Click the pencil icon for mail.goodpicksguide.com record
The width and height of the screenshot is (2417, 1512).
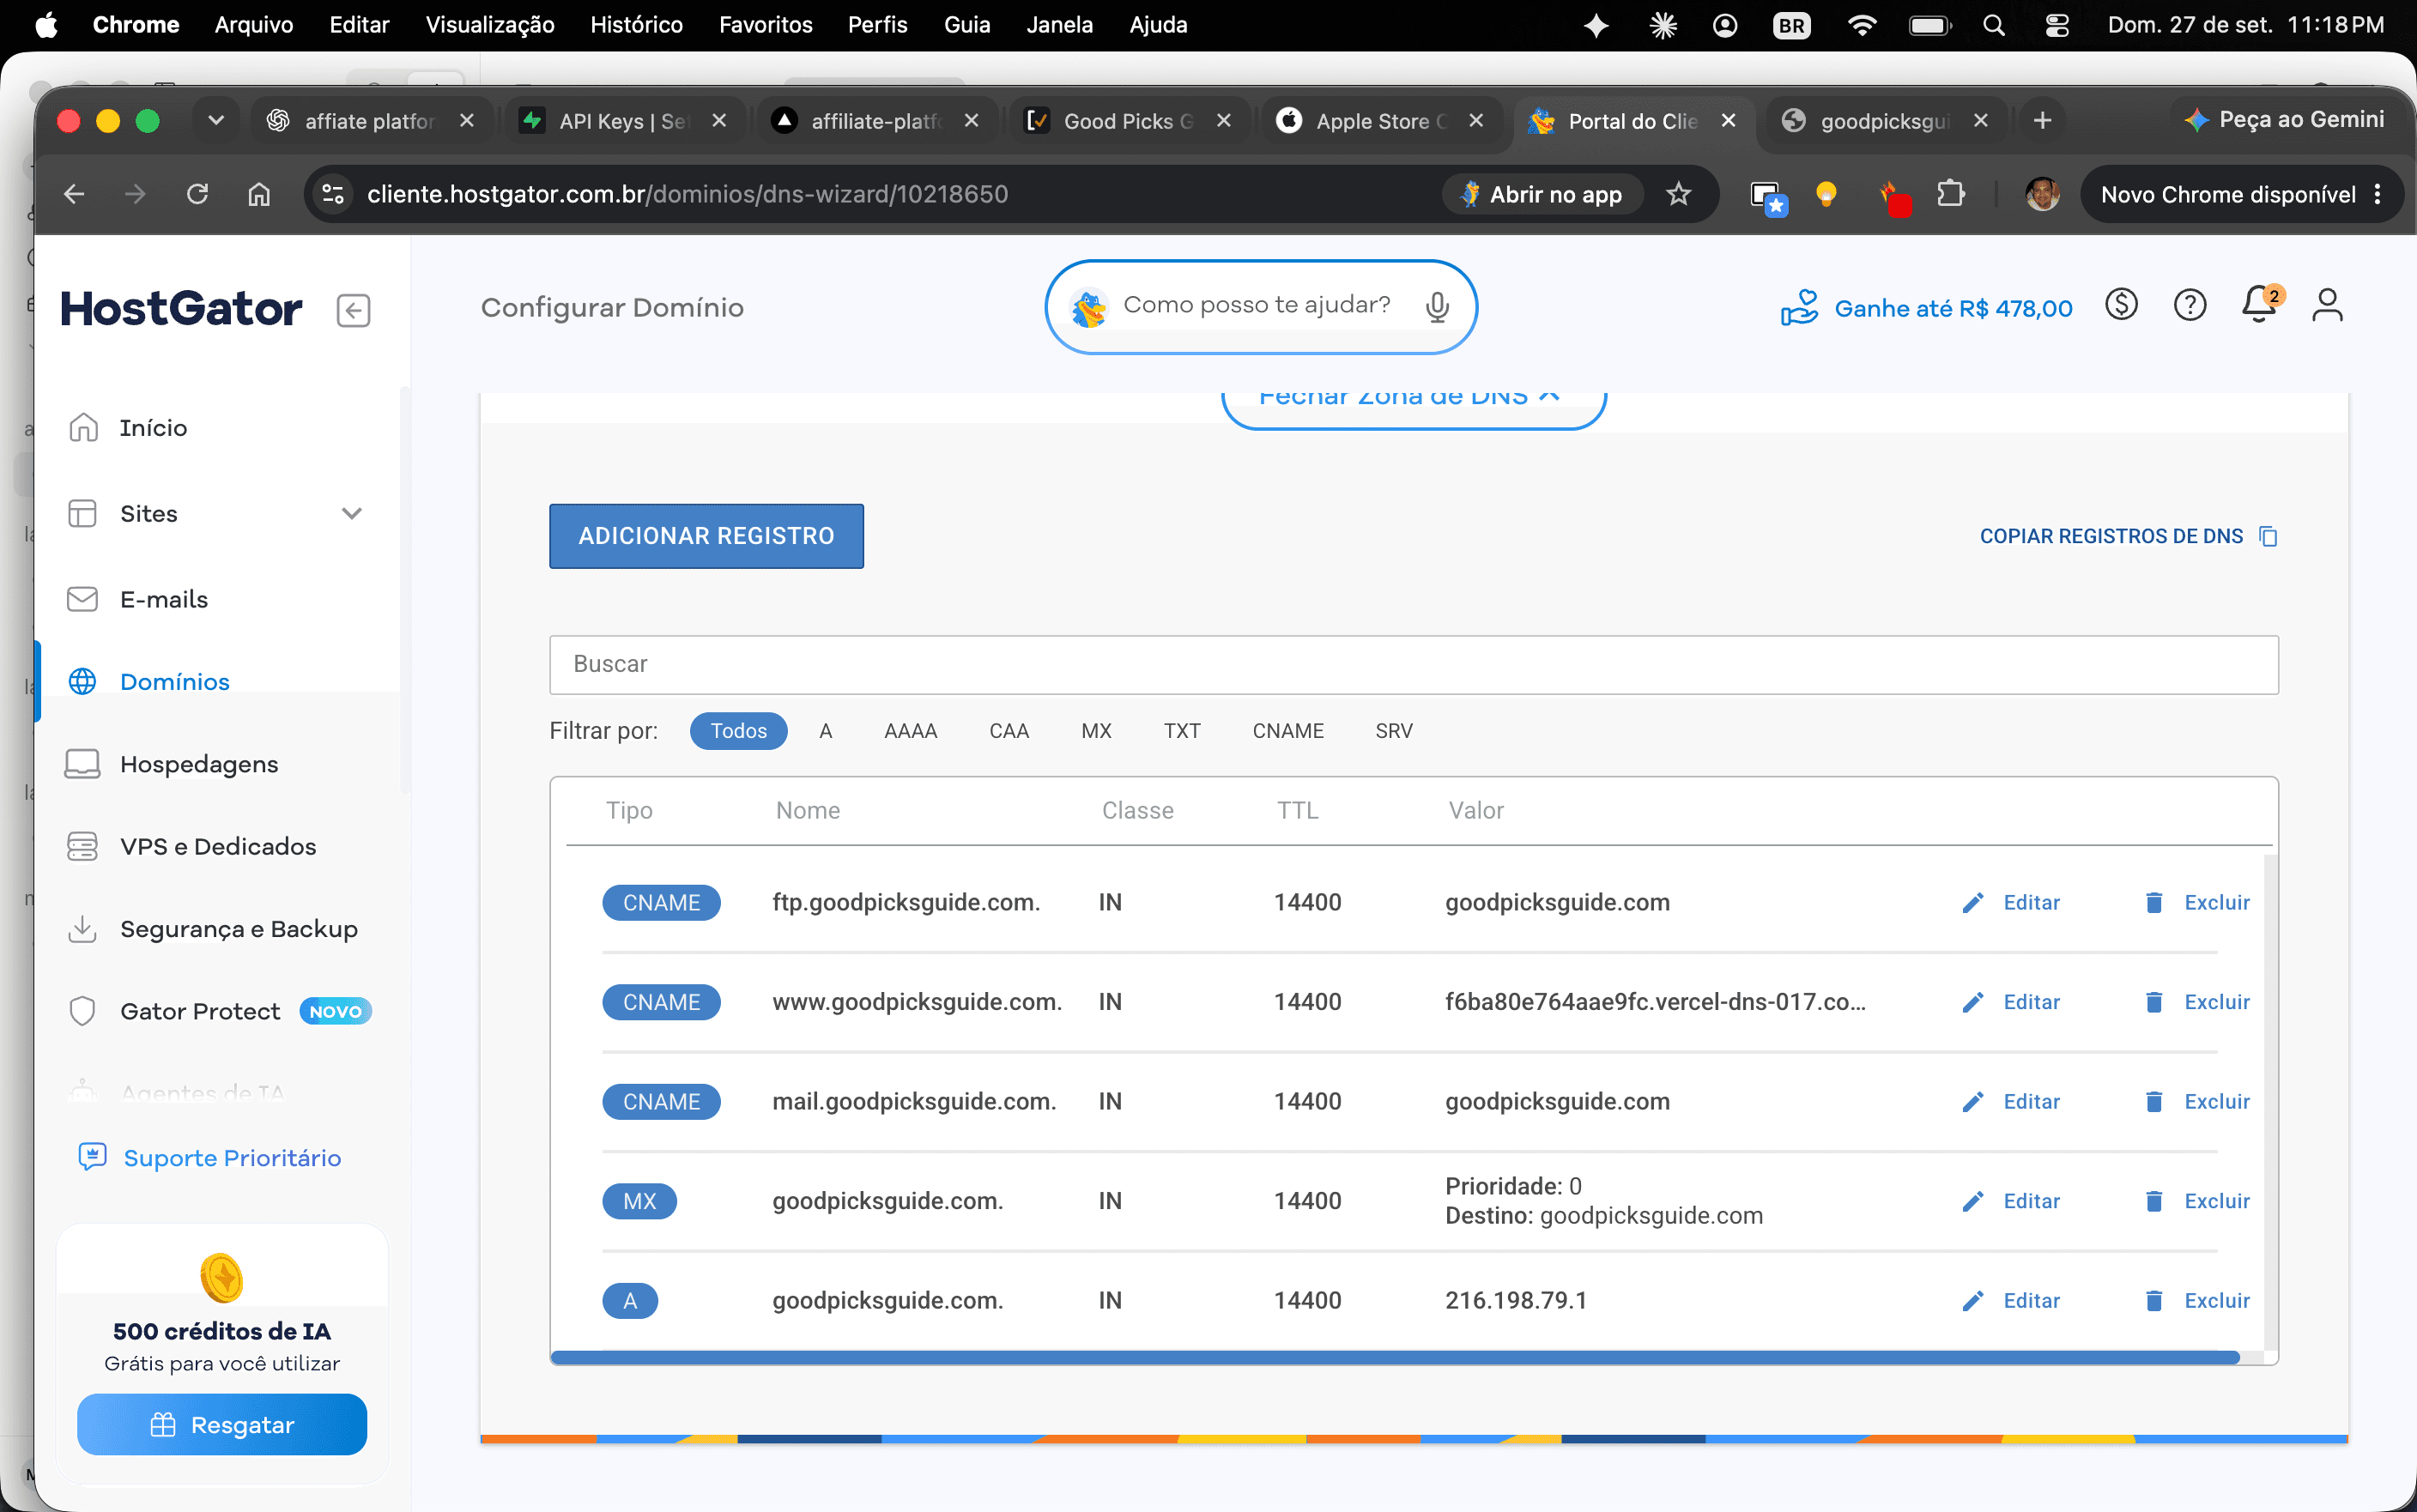click(1972, 1102)
